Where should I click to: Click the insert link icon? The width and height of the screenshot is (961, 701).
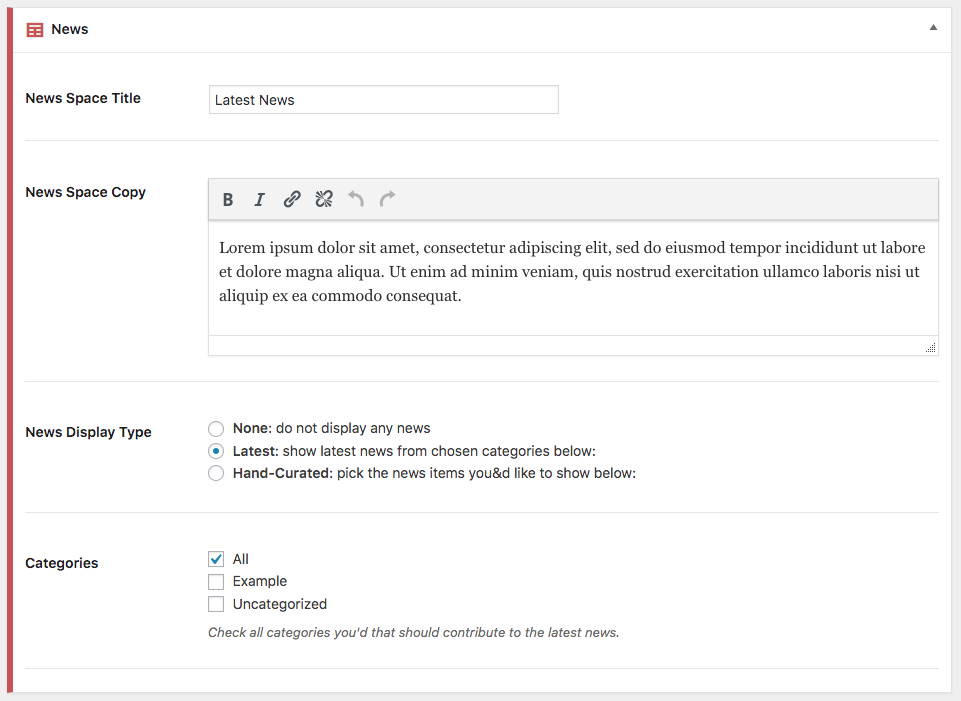(x=292, y=199)
